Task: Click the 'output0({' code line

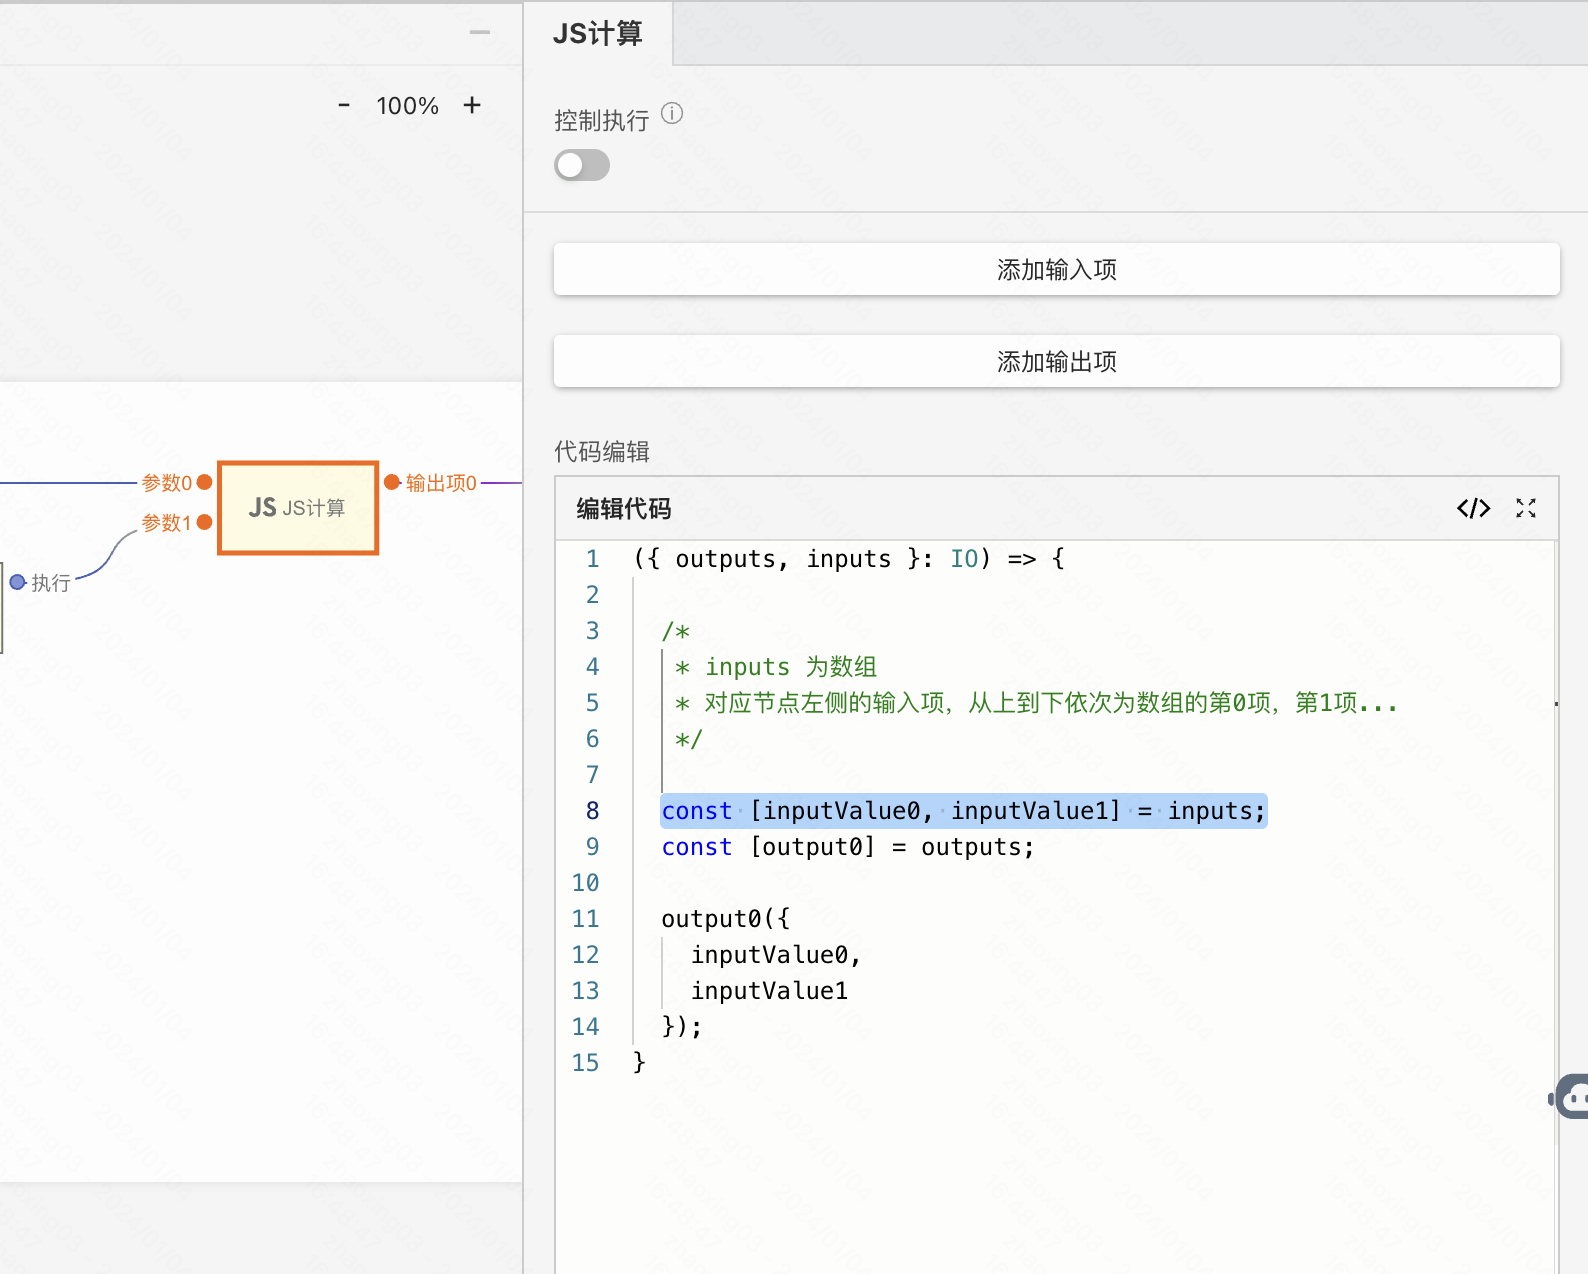Action: [726, 919]
